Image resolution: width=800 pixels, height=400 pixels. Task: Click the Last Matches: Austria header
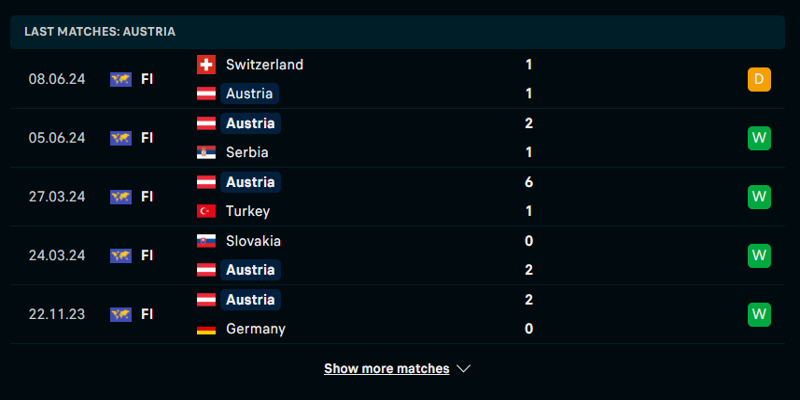point(100,31)
